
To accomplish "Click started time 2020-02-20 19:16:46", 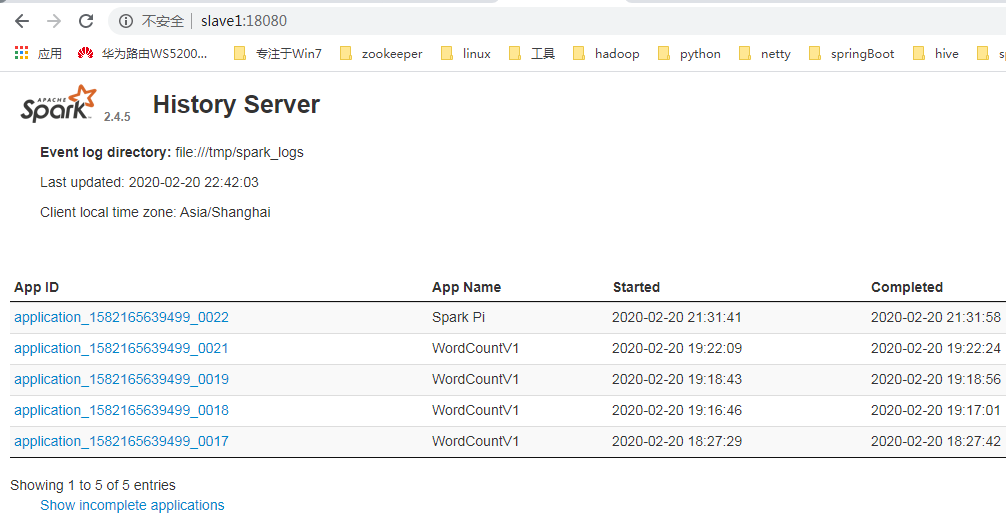I will coord(677,410).
